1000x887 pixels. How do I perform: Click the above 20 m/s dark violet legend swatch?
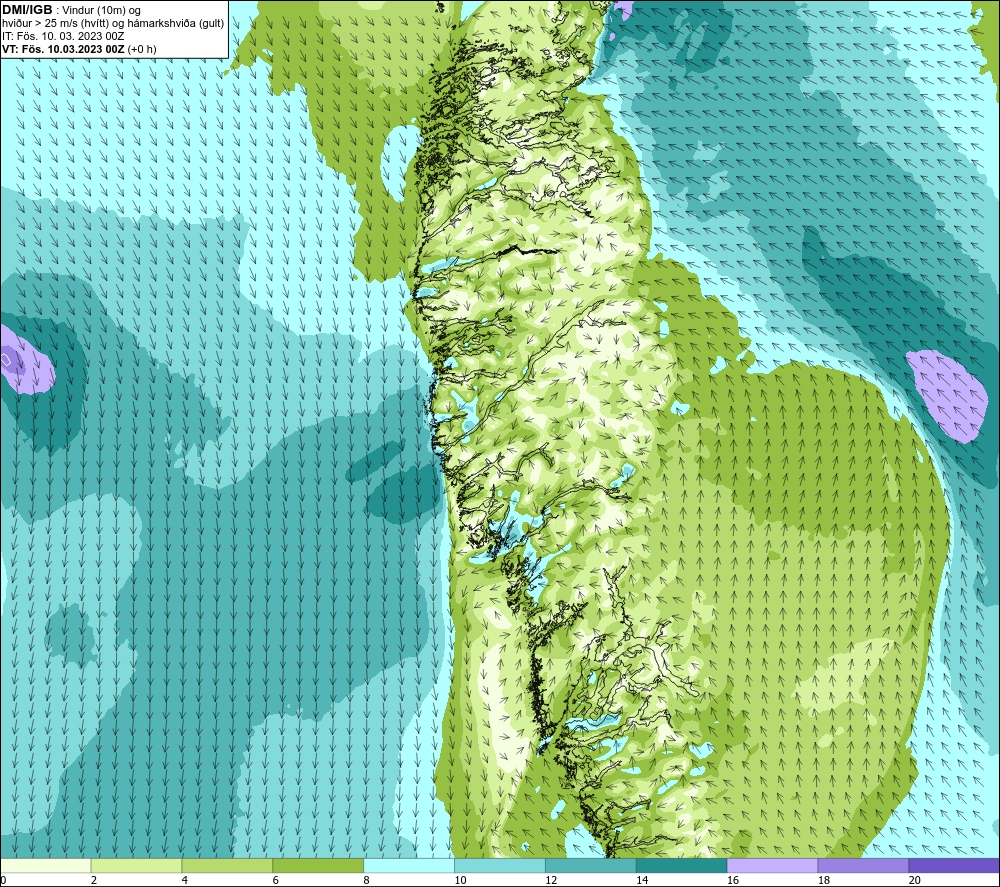954,865
